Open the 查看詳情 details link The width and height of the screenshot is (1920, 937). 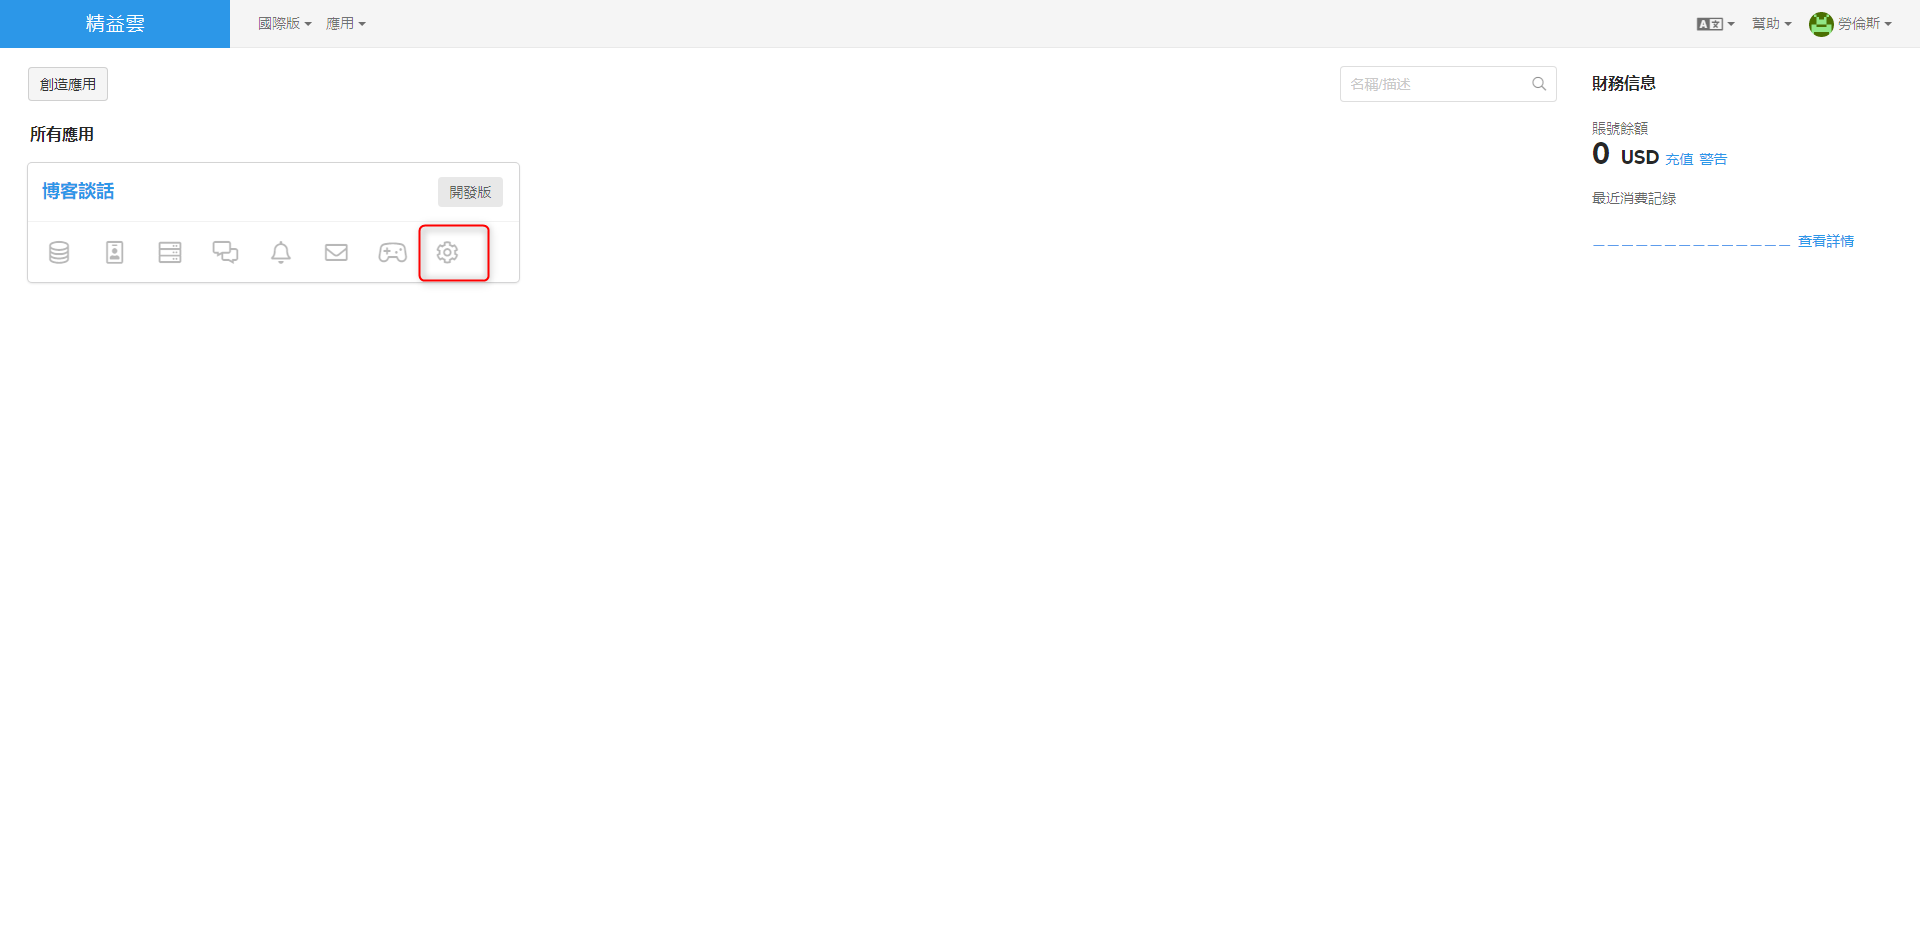1826,241
